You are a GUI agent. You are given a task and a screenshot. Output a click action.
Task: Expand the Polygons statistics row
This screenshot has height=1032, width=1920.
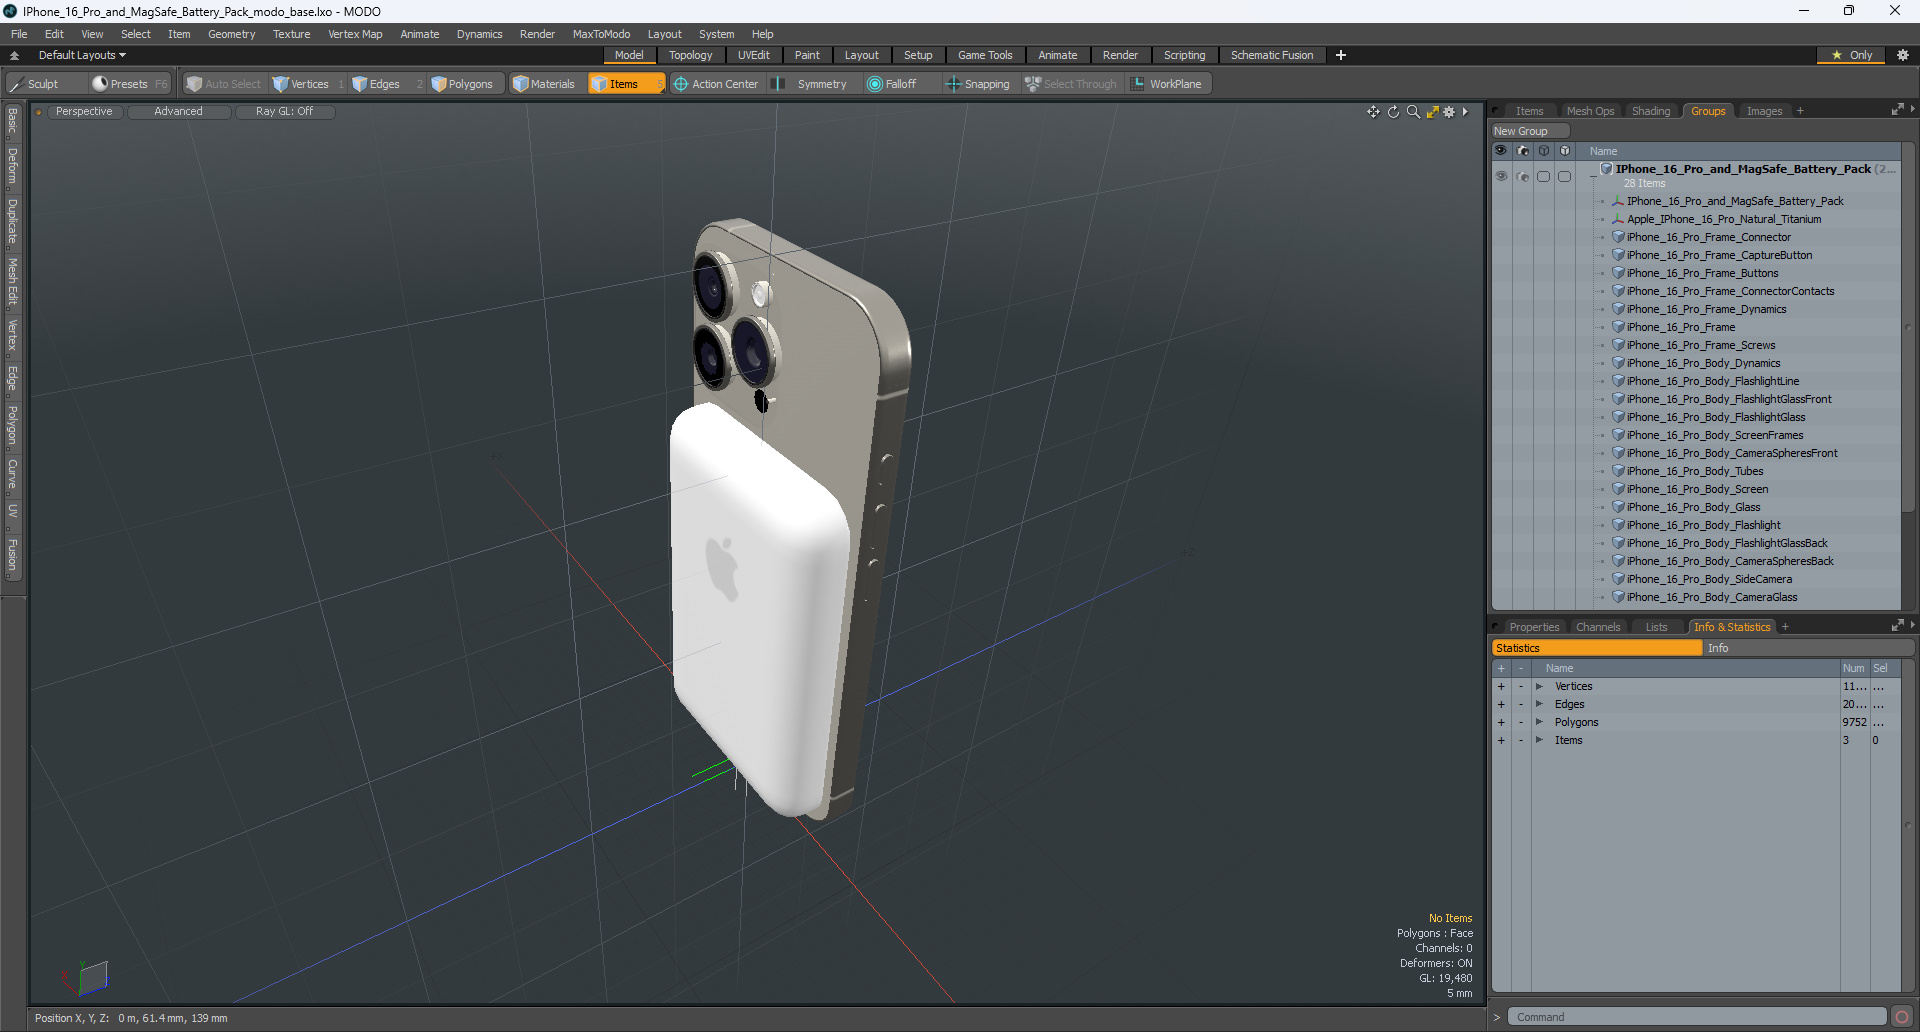pos(1540,722)
